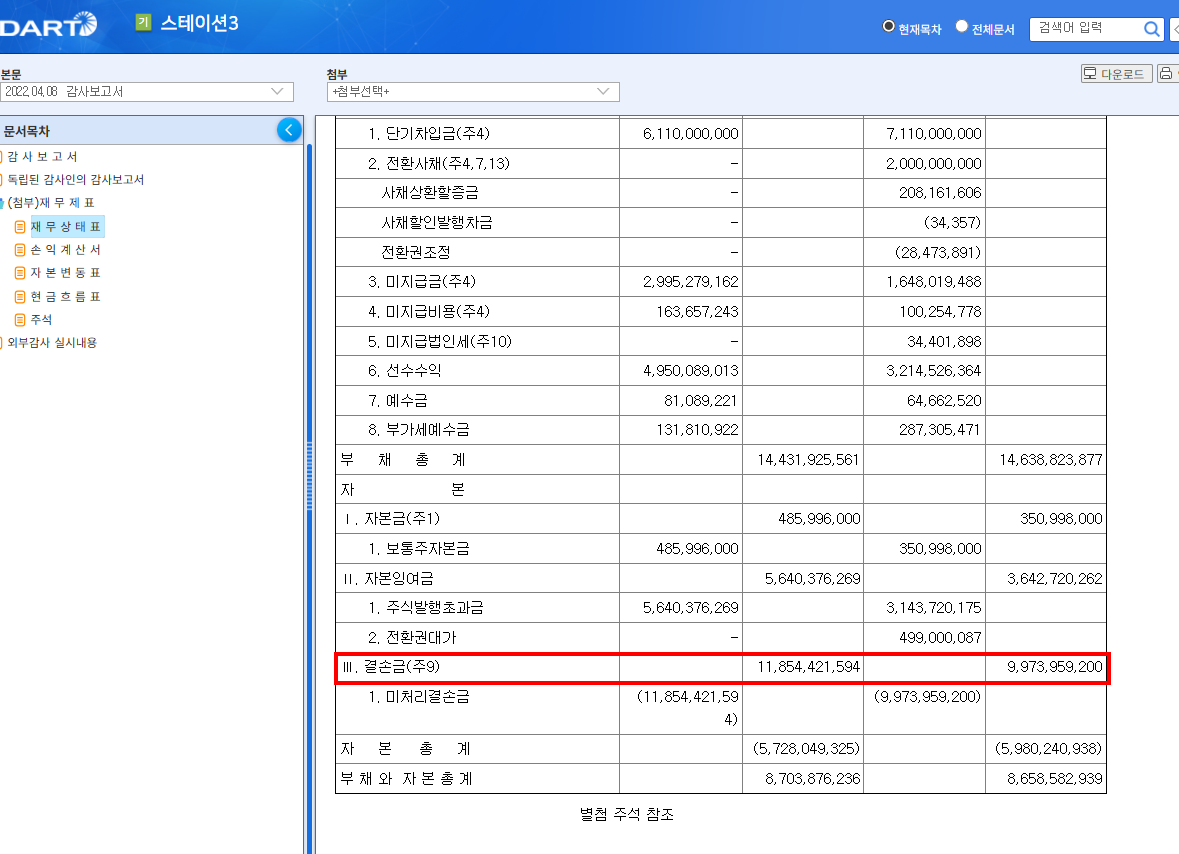Open 독립된 감사인의 감사보고서 tree item
Viewport: 1179px width, 854px height.
75,180
